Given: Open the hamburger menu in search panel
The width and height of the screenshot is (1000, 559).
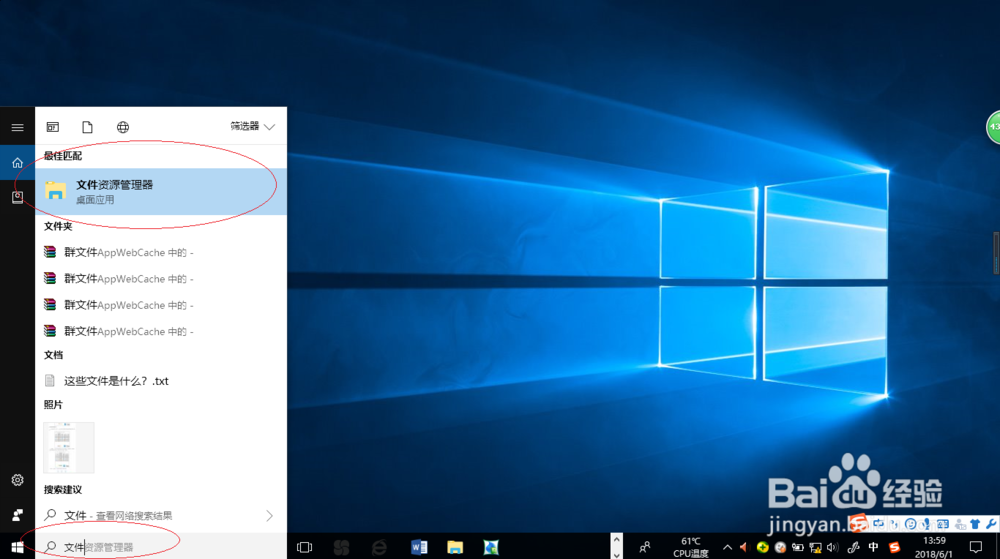Looking at the screenshot, I should (x=17, y=127).
